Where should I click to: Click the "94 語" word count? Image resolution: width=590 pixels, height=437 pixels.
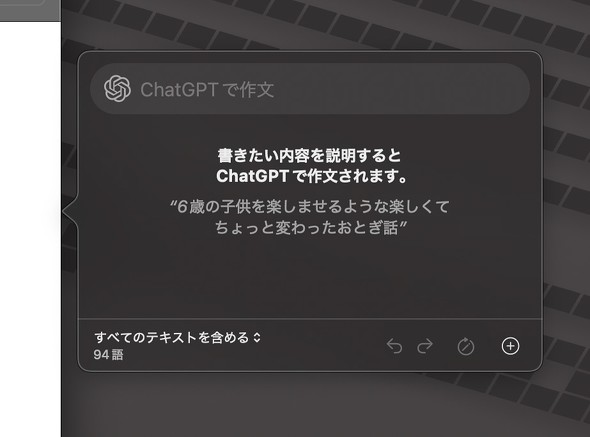(108, 355)
